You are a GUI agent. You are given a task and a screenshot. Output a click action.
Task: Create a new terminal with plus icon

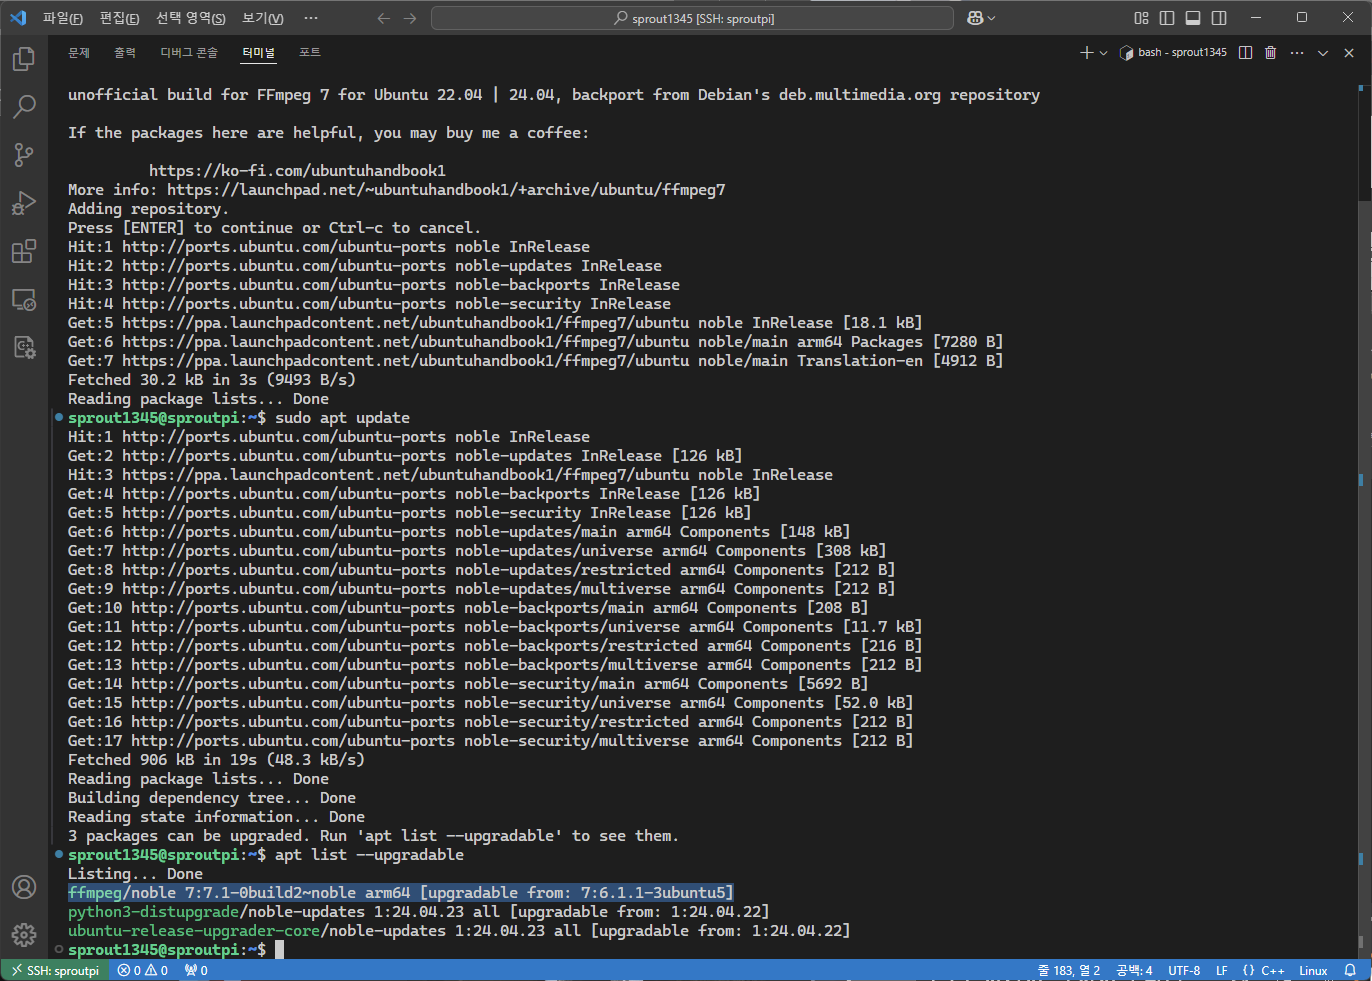(x=1087, y=52)
